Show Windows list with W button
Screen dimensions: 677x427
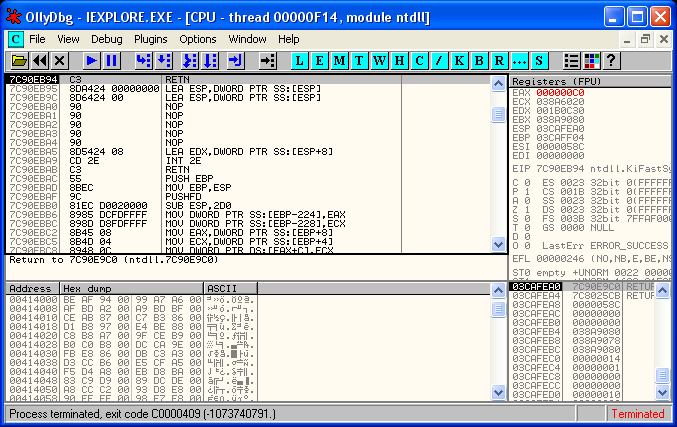[x=380, y=61]
